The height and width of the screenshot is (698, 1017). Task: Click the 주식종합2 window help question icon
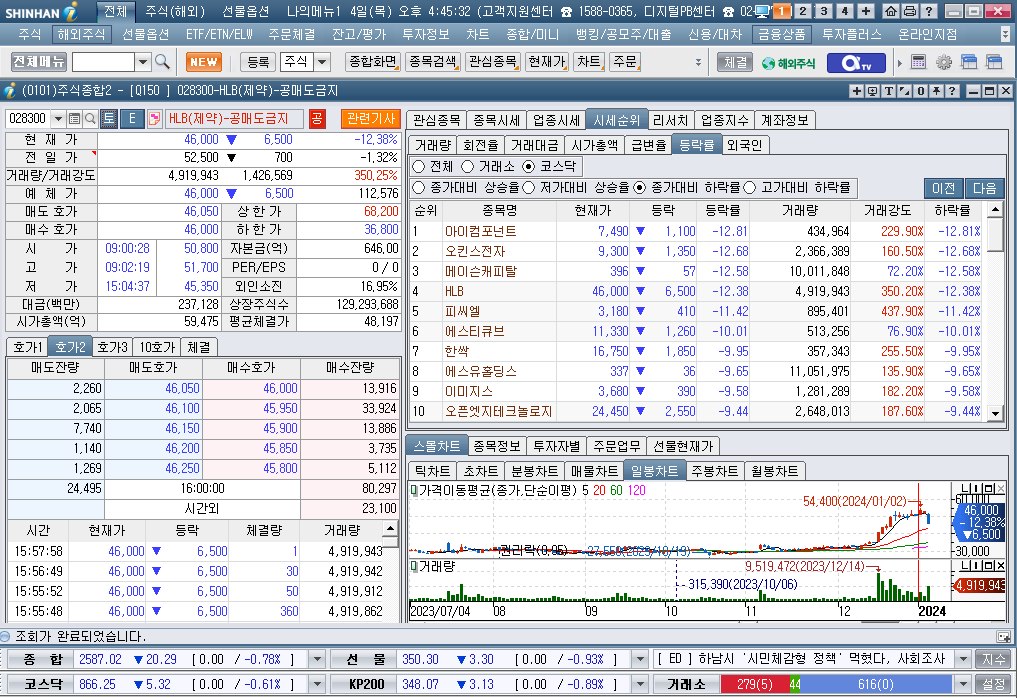click(951, 91)
